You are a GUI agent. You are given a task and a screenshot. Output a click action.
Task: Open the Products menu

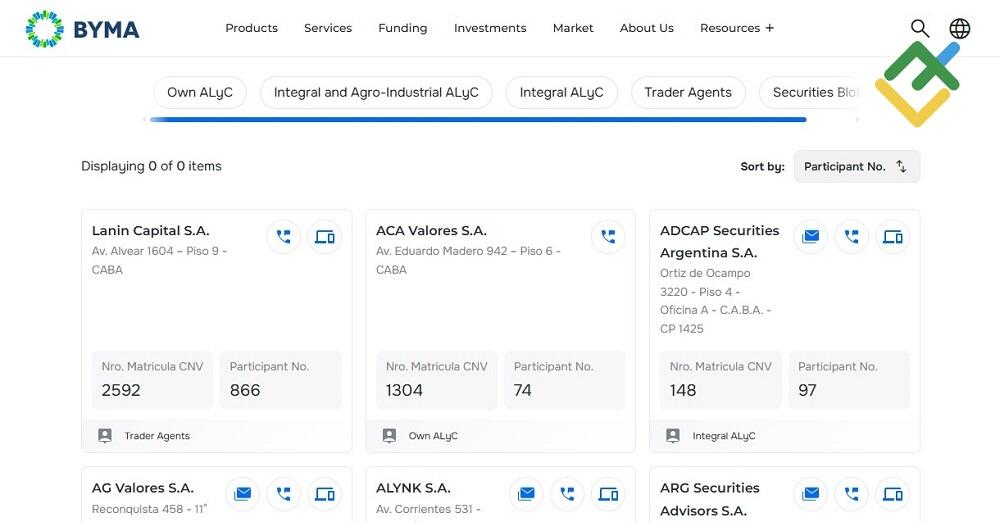pyautogui.click(x=251, y=28)
